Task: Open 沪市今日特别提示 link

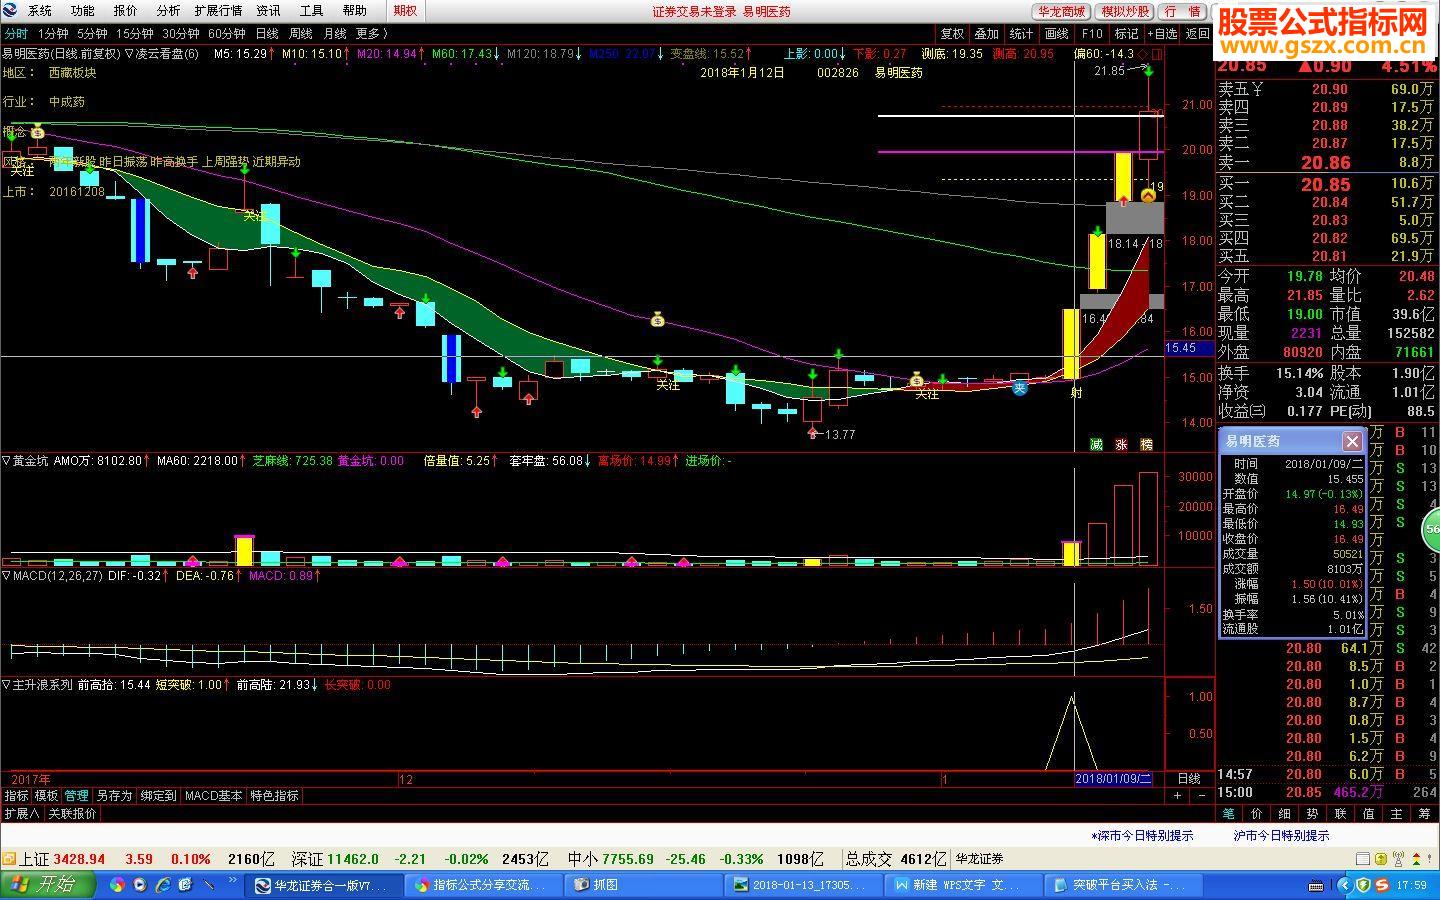Action: (1282, 835)
